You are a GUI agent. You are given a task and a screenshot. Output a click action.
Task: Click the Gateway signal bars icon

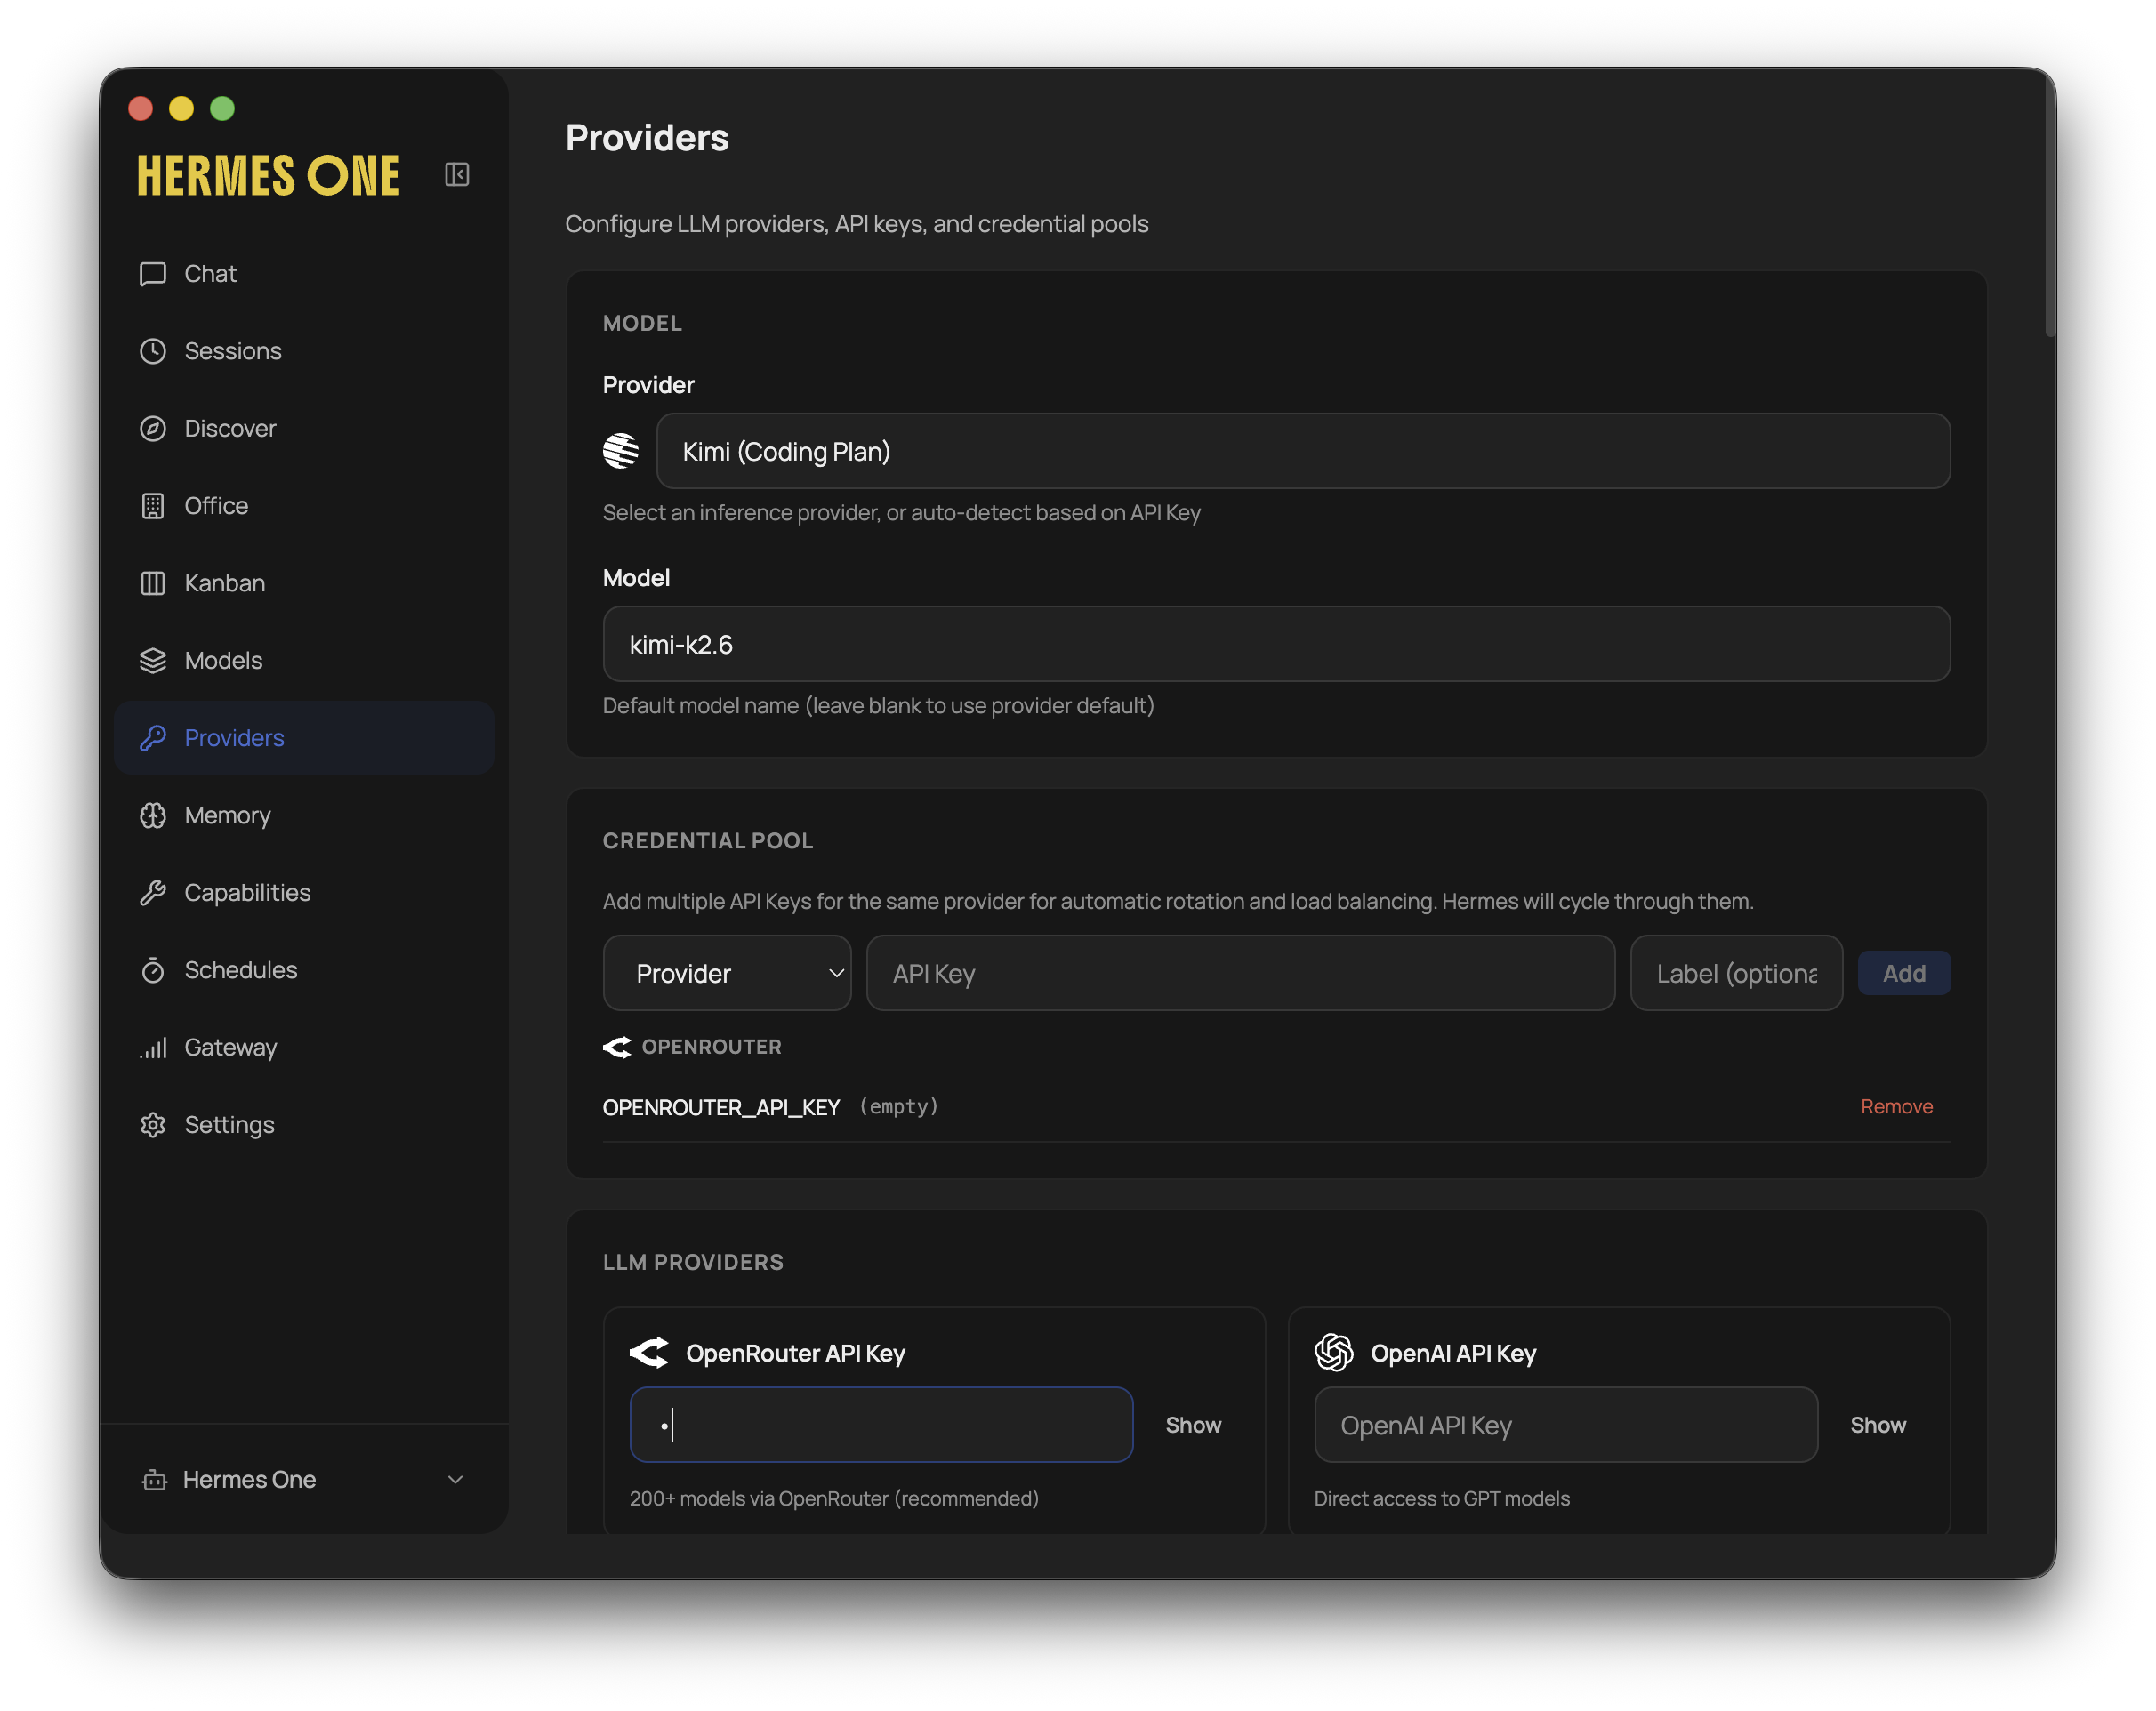[x=153, y=1048]
